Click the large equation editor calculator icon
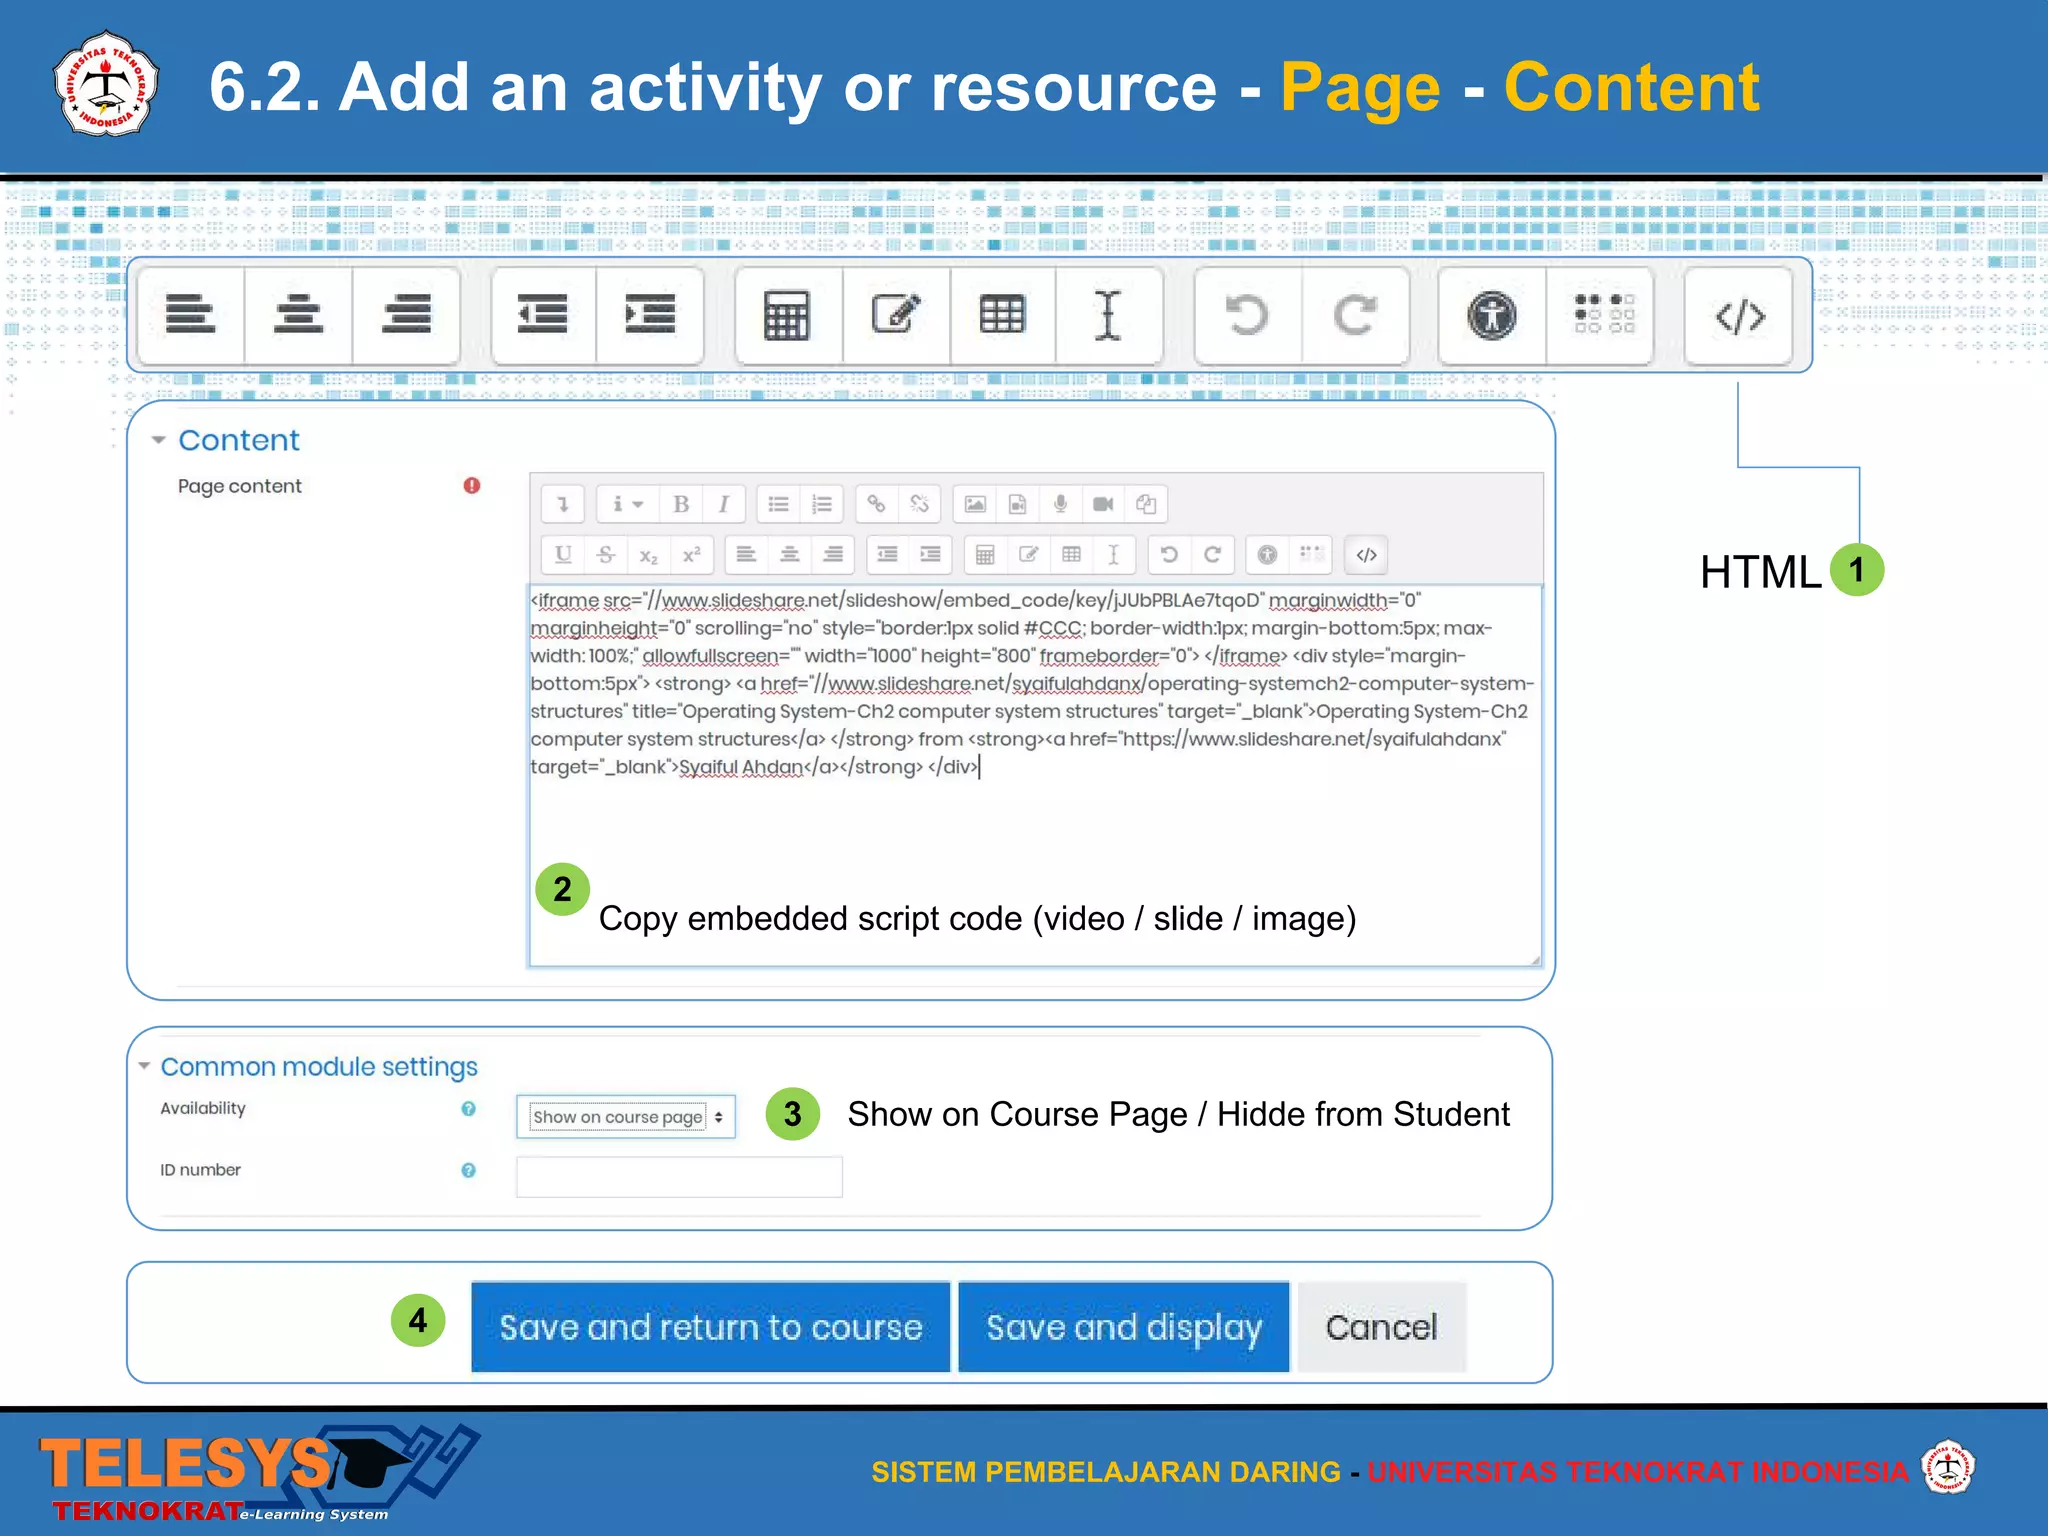 pos(787,317)
